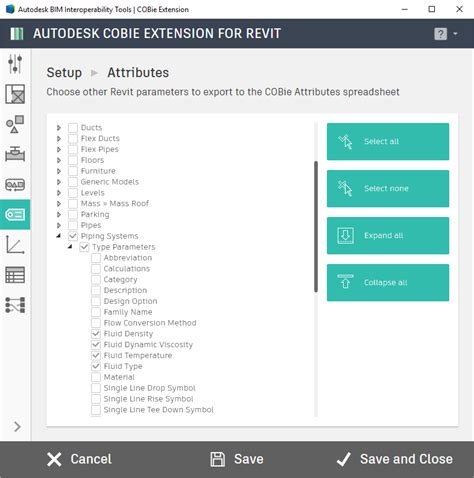The image size is (474, 478).
Task: Open the Coordinates axis icon in sidebar
Action: (x=15, y=245)
